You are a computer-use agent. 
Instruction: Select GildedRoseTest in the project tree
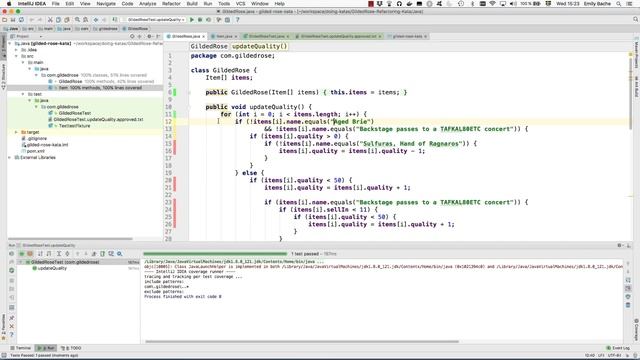click(x=74, y=113)
